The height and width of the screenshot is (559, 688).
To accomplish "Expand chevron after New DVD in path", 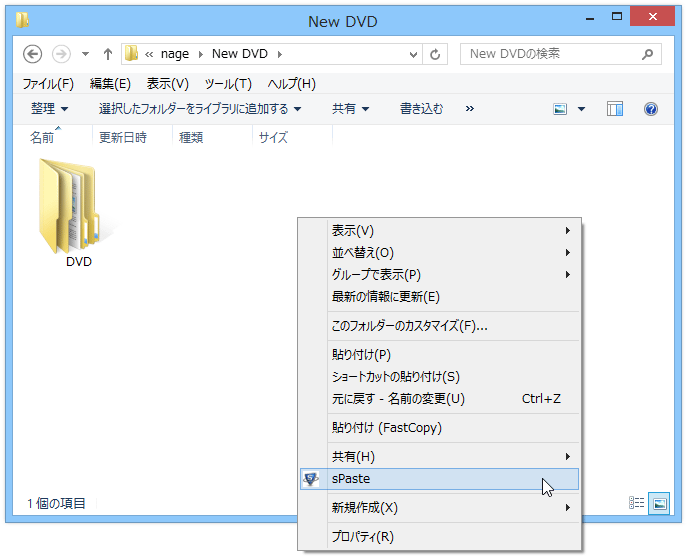I will 280,54.
